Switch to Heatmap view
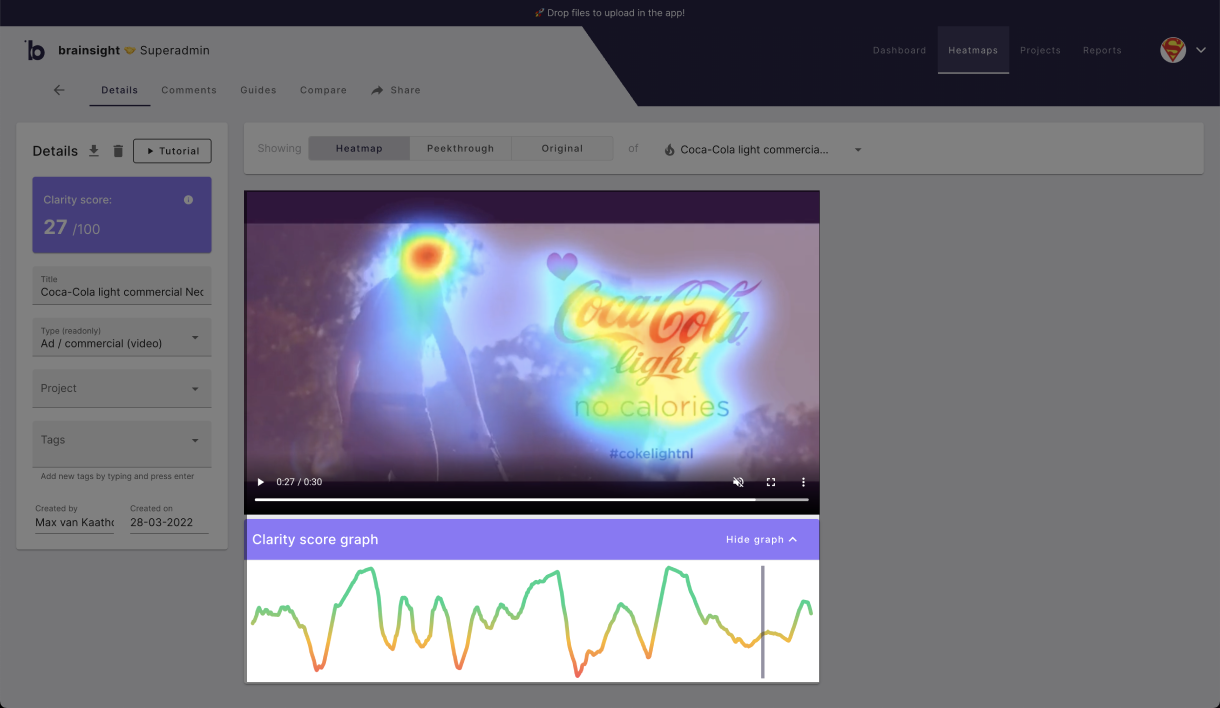Screen dimensions: 1220x708 point(359,149)
